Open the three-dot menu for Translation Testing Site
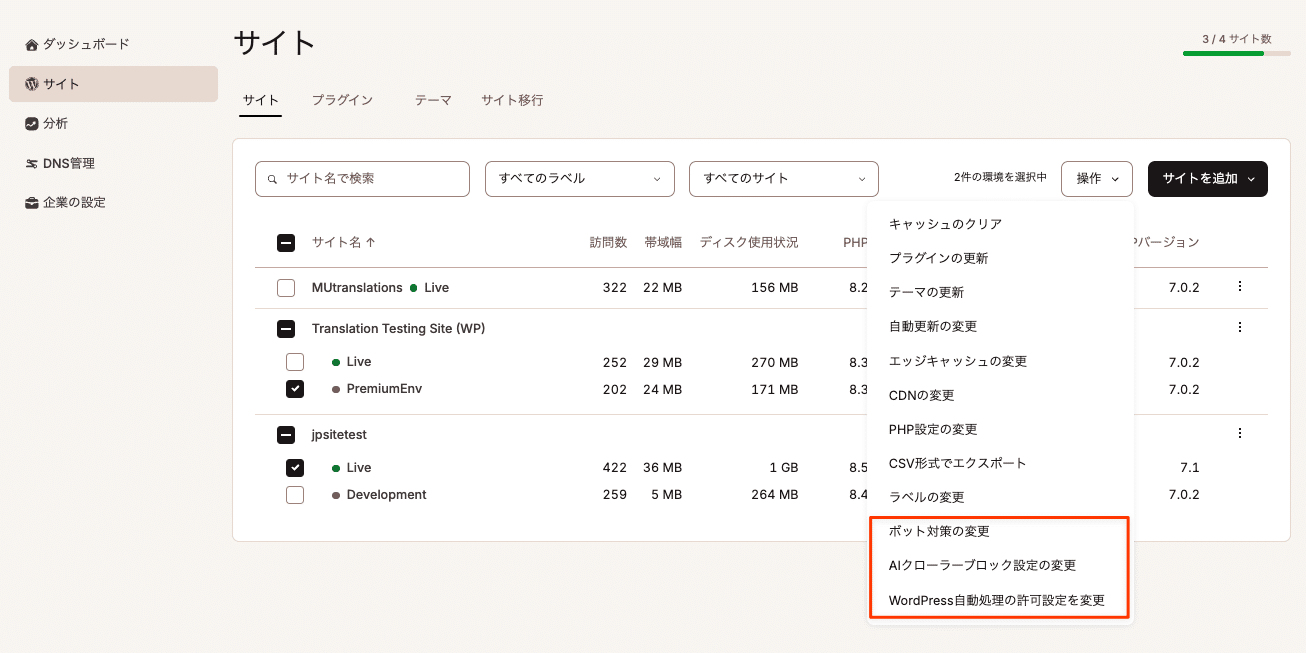Image resolution: width=1306 pixels, height=653 pixels. point(1240,327)
